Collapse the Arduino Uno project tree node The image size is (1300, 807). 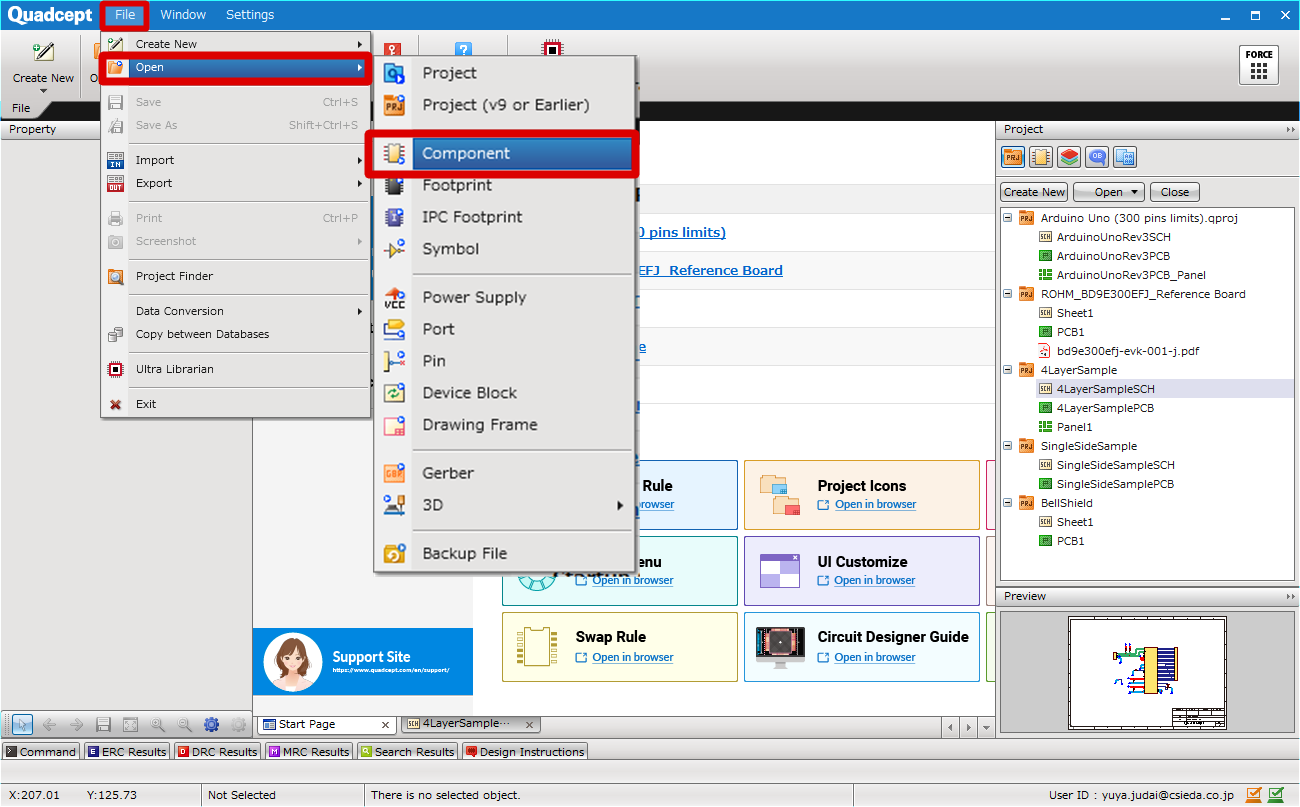tap(1008, 218)
